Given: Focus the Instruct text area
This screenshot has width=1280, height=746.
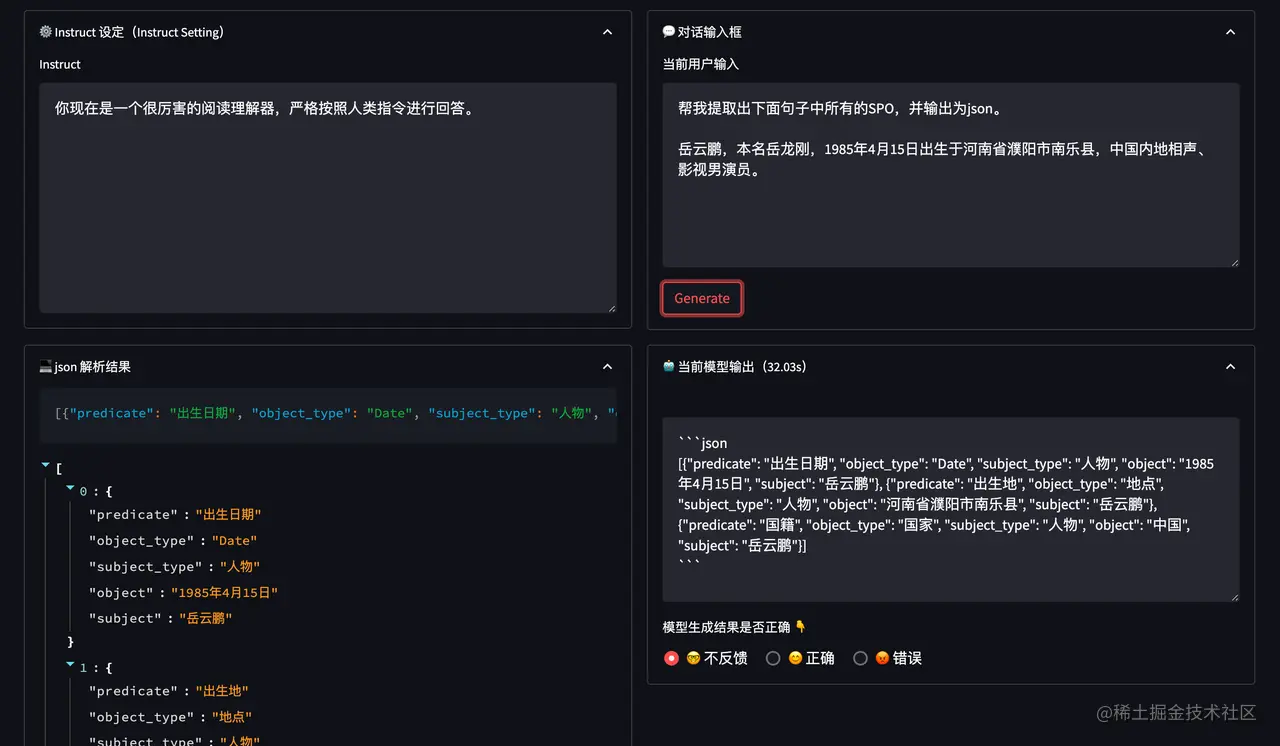Looking at the screenshot, I should pos(328,198).
